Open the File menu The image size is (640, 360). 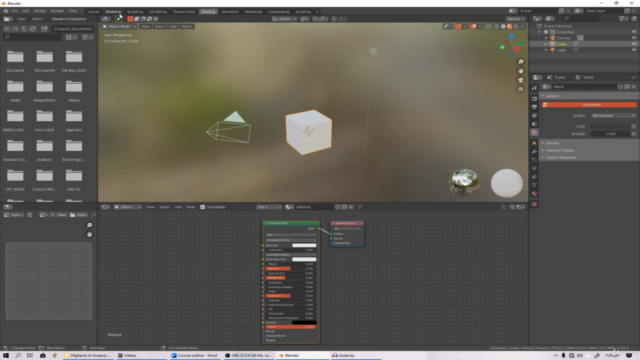click(15, 11)
